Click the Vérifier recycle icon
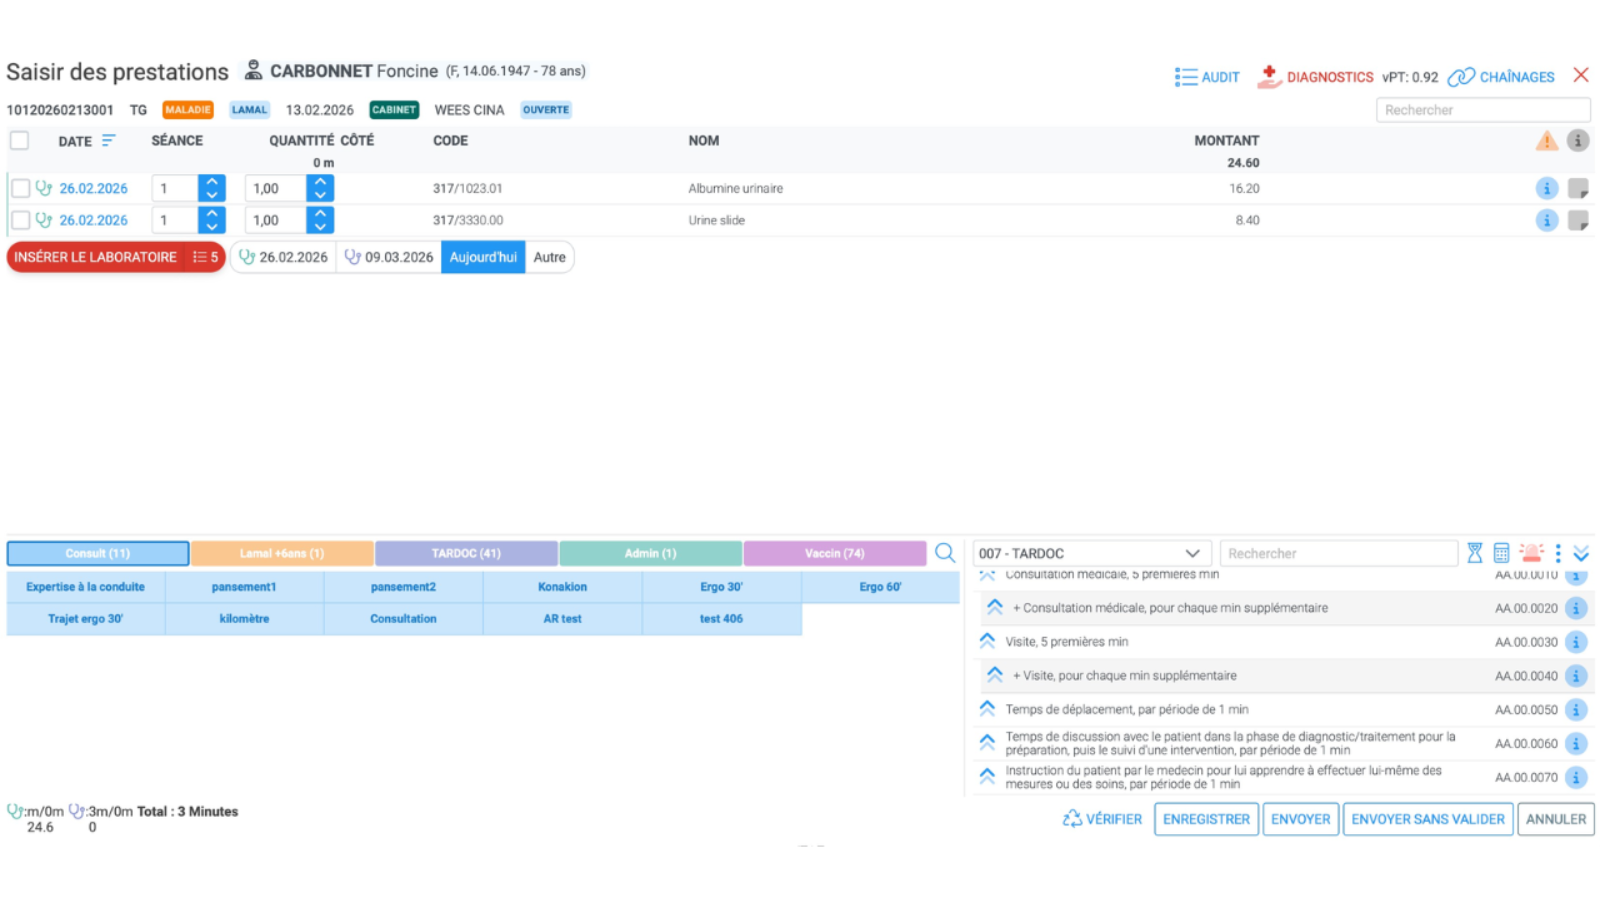The width and height of the screenshot is (1600, 916). click(x=1072, y=819)
